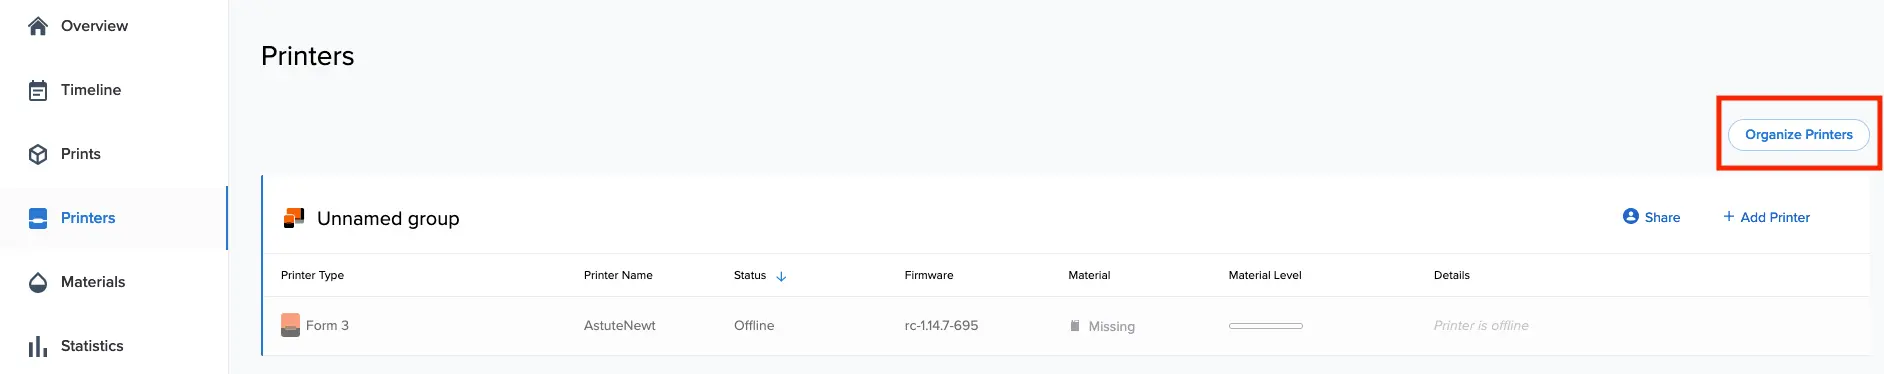The image size is (1884, 374).
Task: Click the Add Printer link
Action: pyautogui.click(x=1766, y=217)
